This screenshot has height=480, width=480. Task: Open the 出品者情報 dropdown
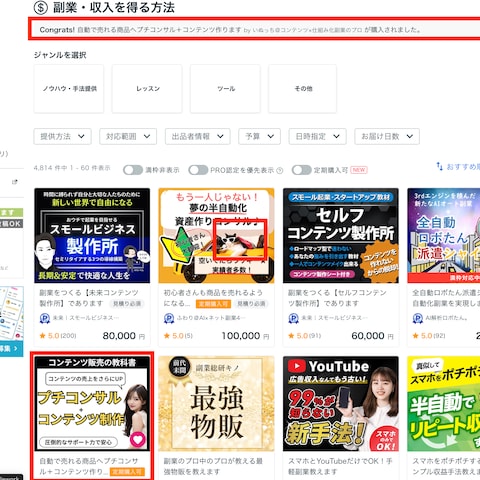(x=198, y=136)
